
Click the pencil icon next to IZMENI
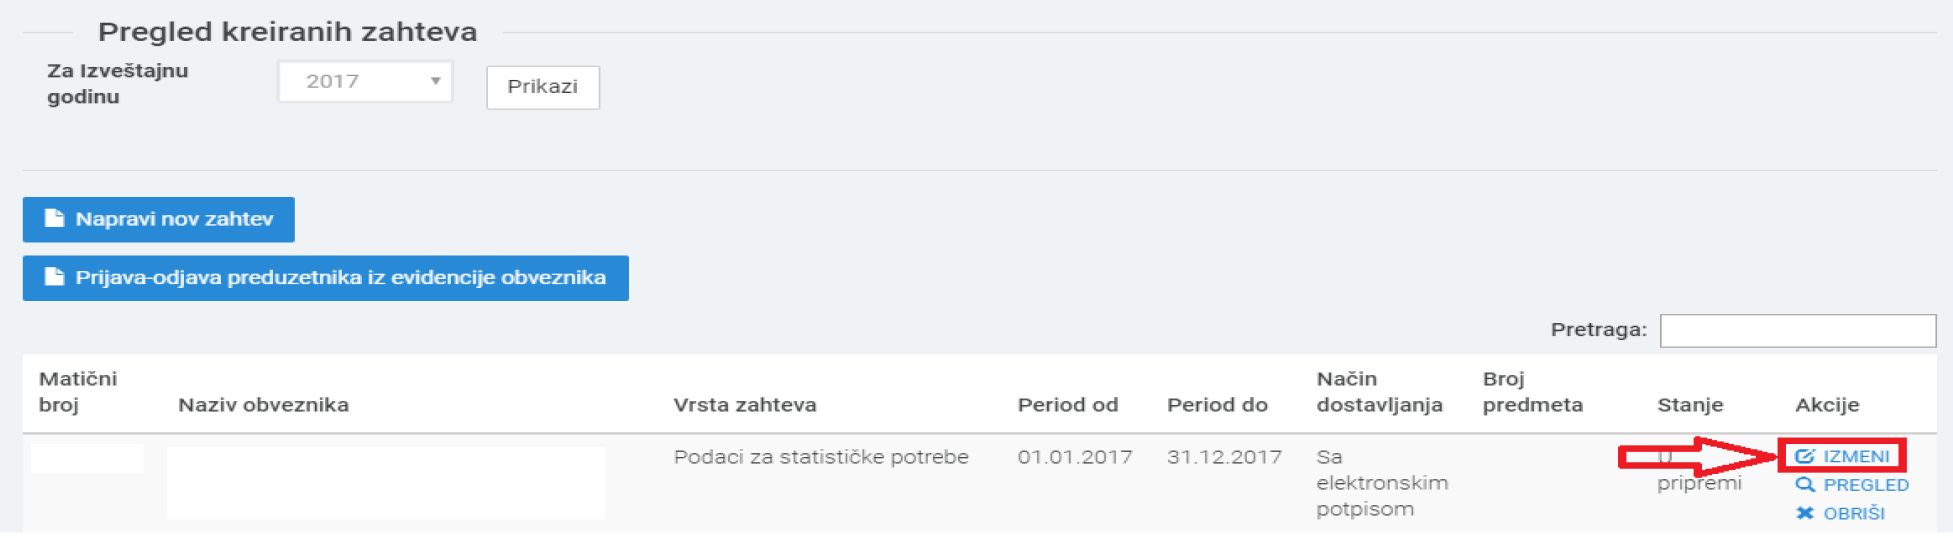[1805, 457]
